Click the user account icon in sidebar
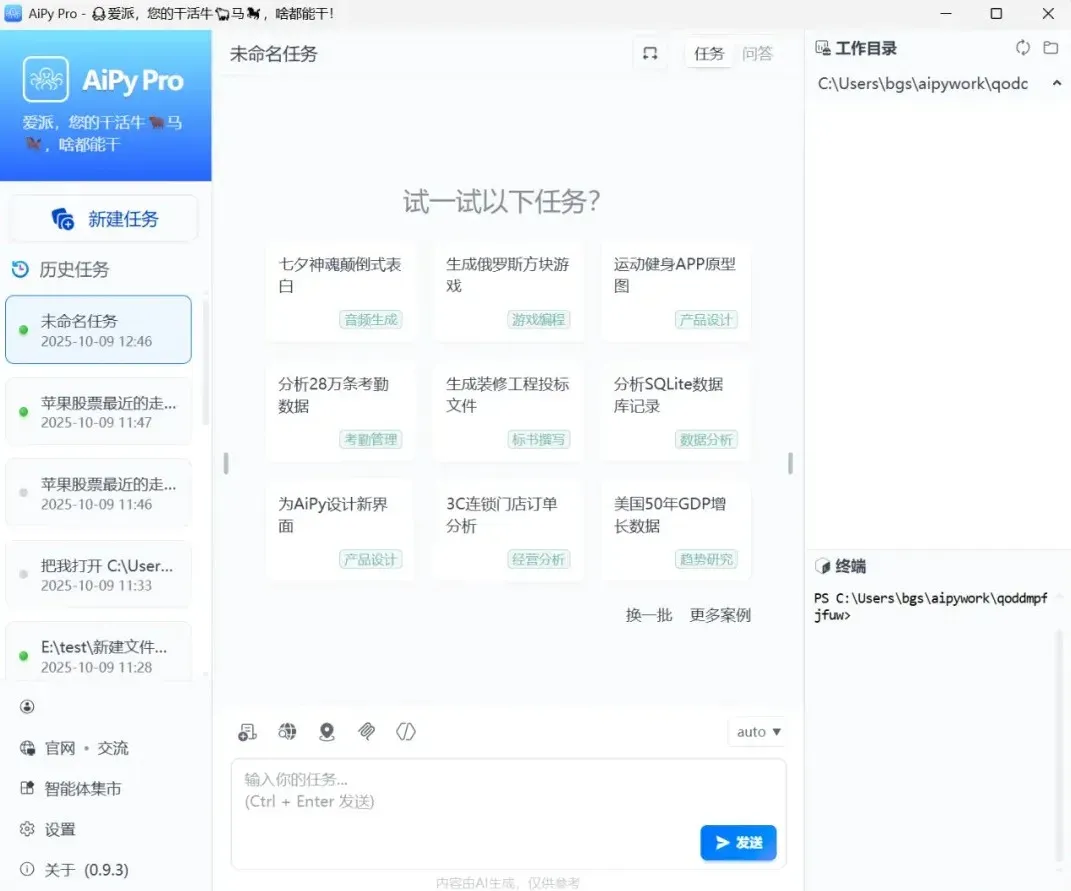1071x891 pixels. coord(27,707)
